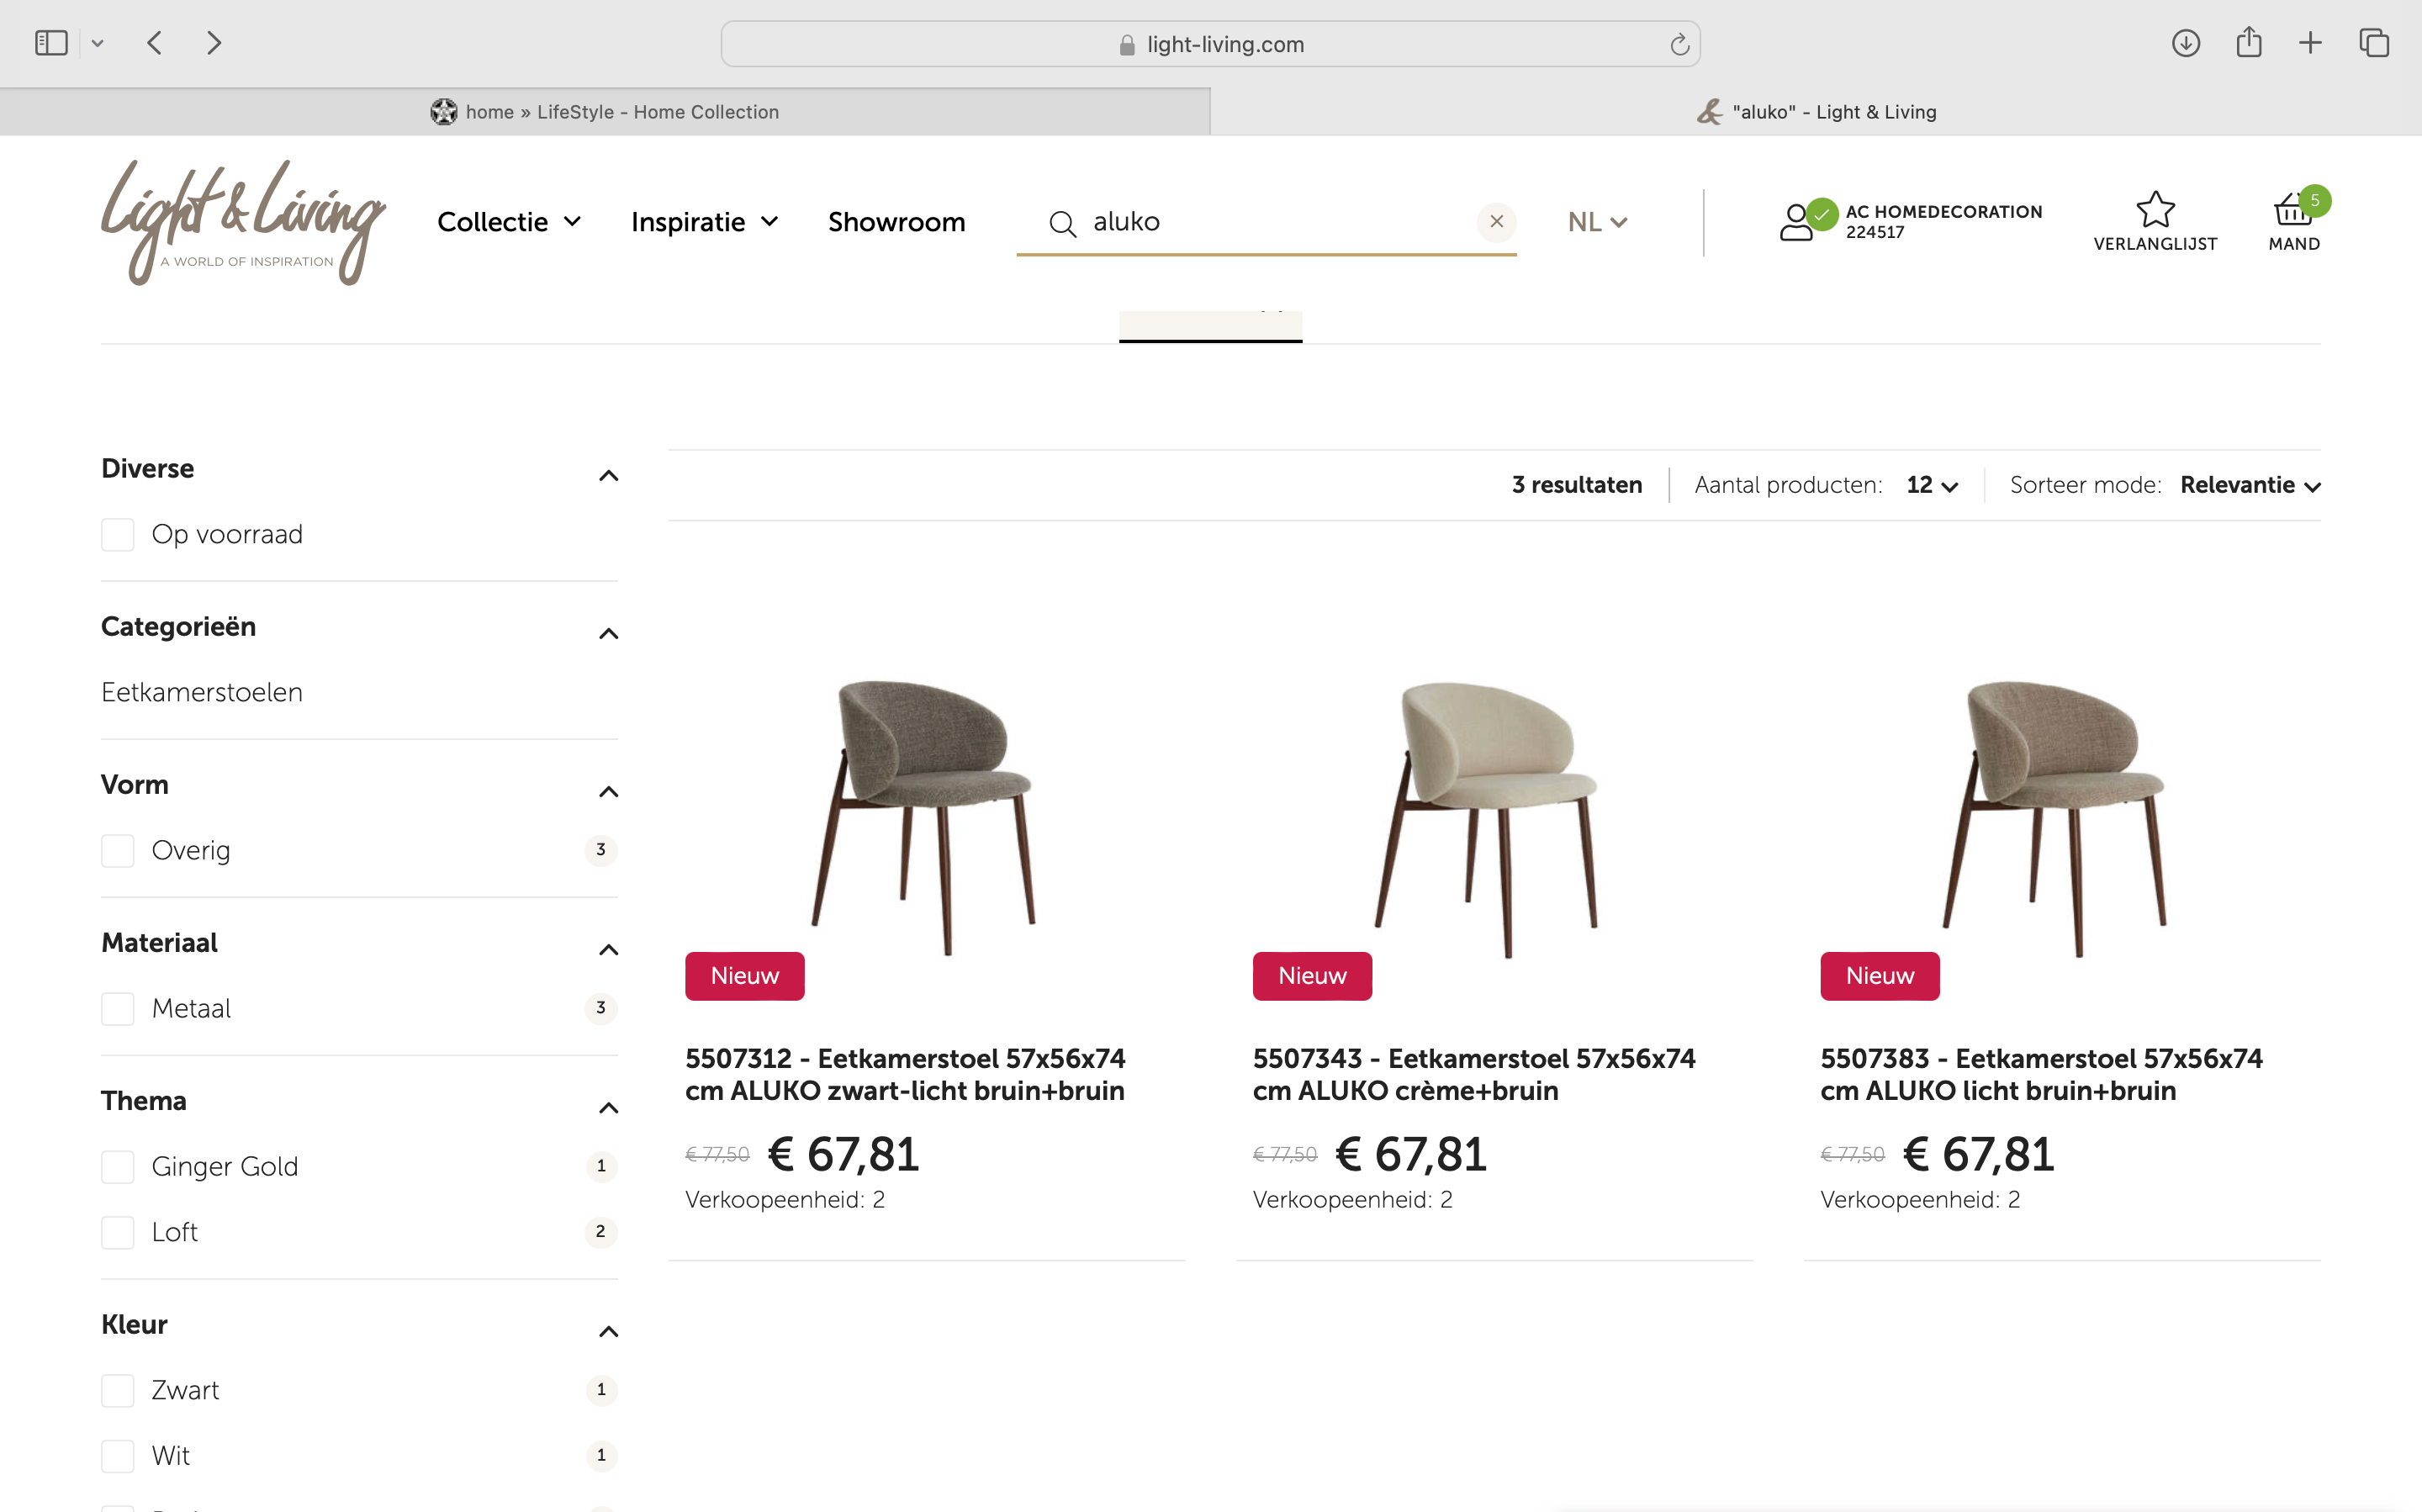Image resolution: width=2422 pixels, height=1512 pixels.
Task: Tick the Ginger Gold theme checkbox
Action: (x=118, y=1166)
